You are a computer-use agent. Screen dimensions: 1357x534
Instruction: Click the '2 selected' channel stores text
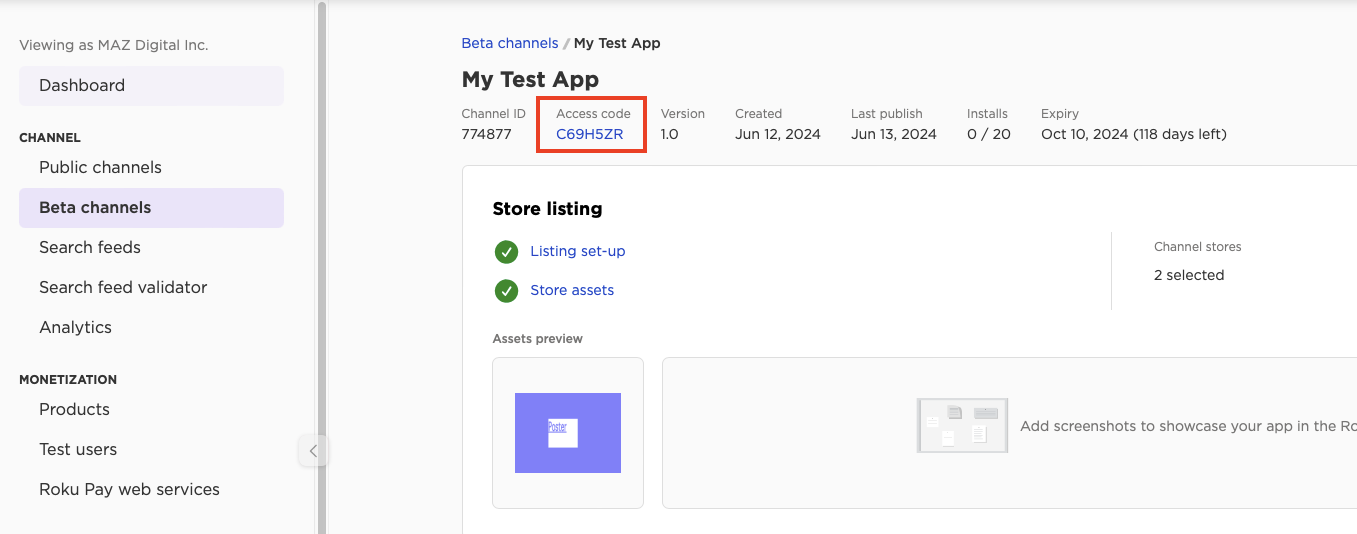pos(1189,275)
